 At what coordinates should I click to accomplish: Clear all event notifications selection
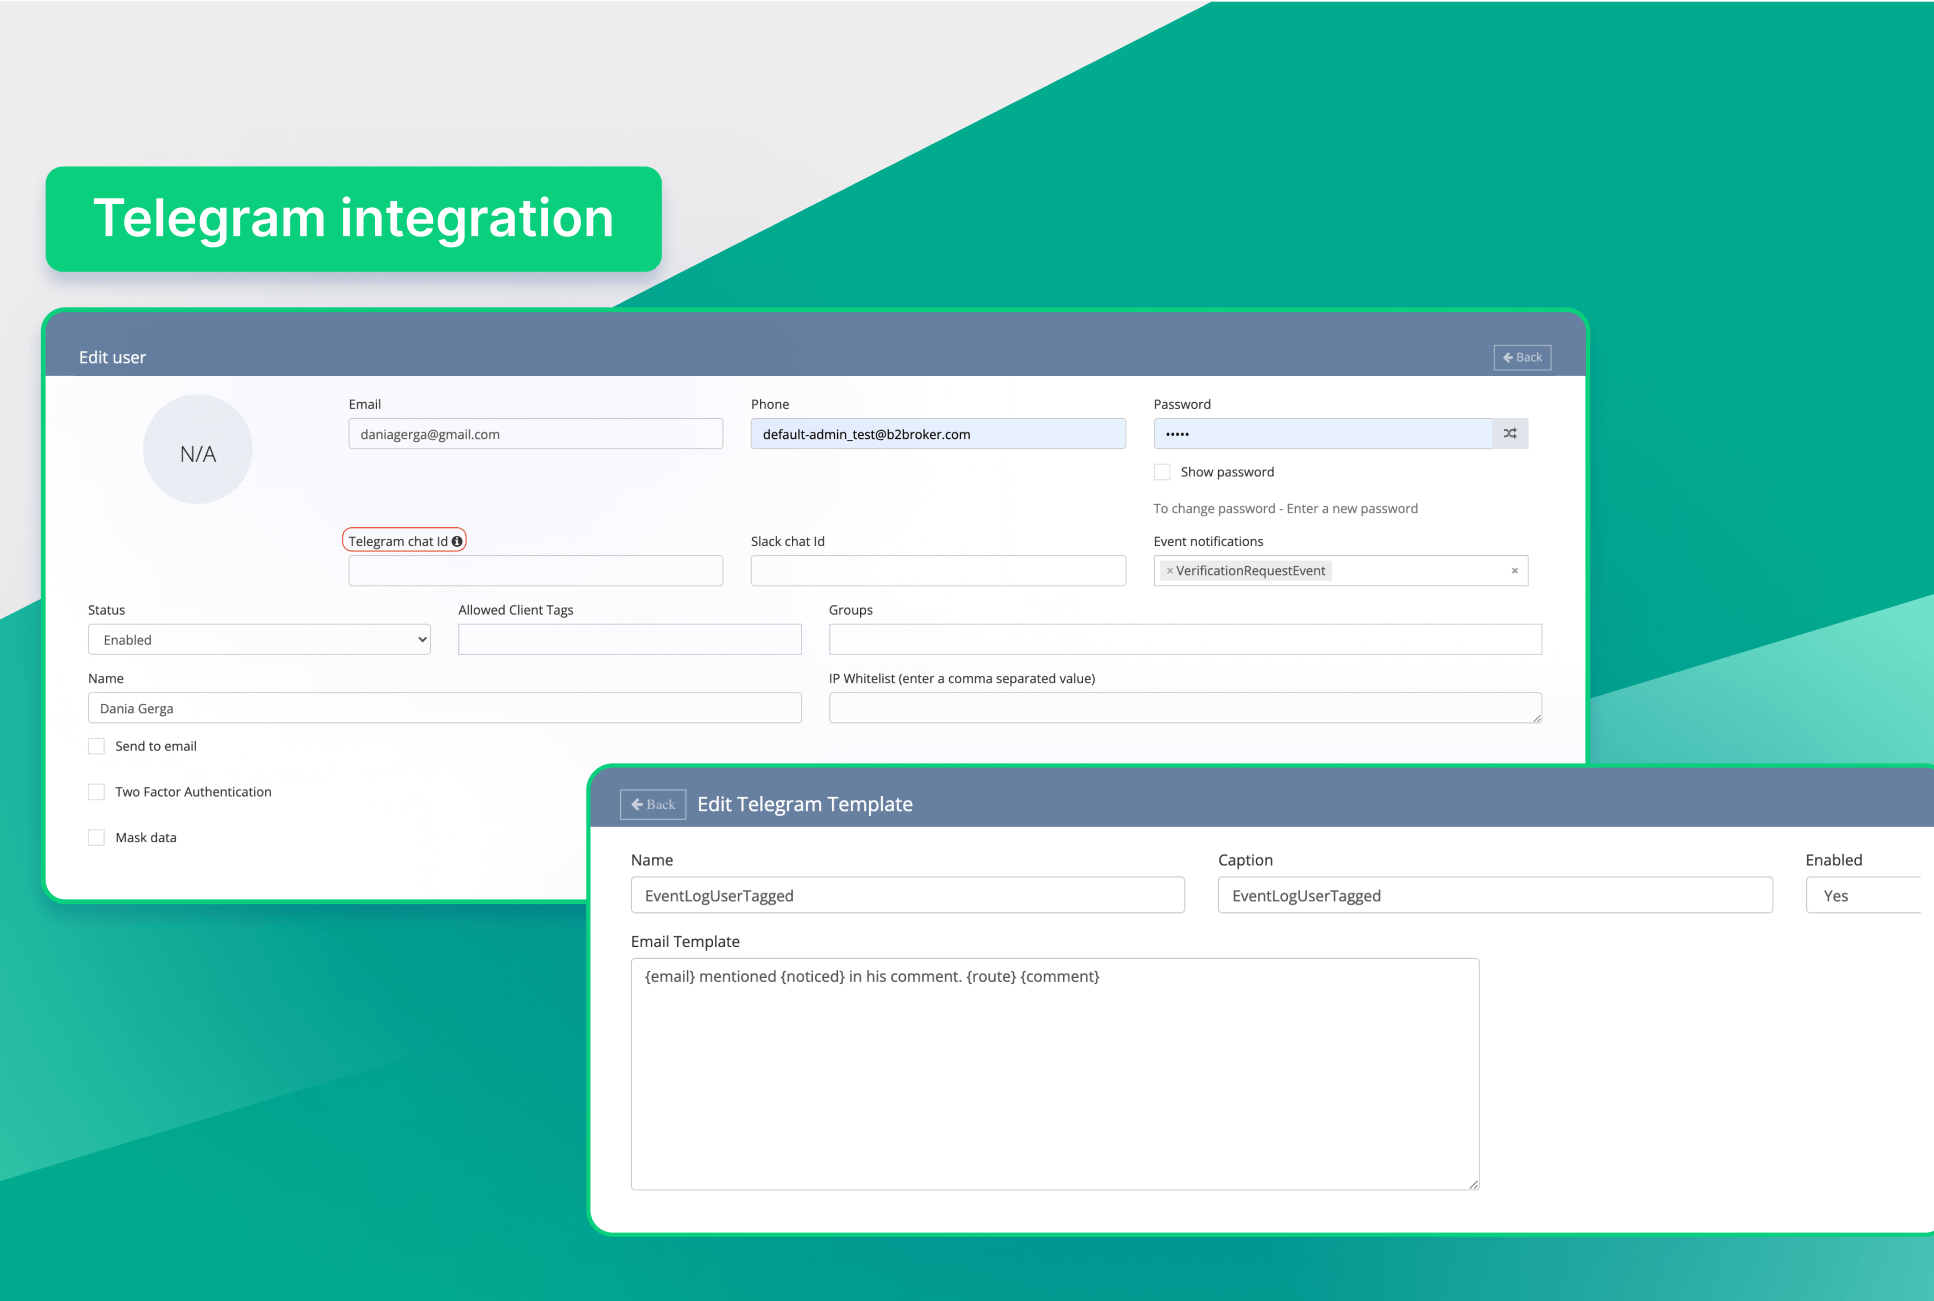click(1514, 571)
